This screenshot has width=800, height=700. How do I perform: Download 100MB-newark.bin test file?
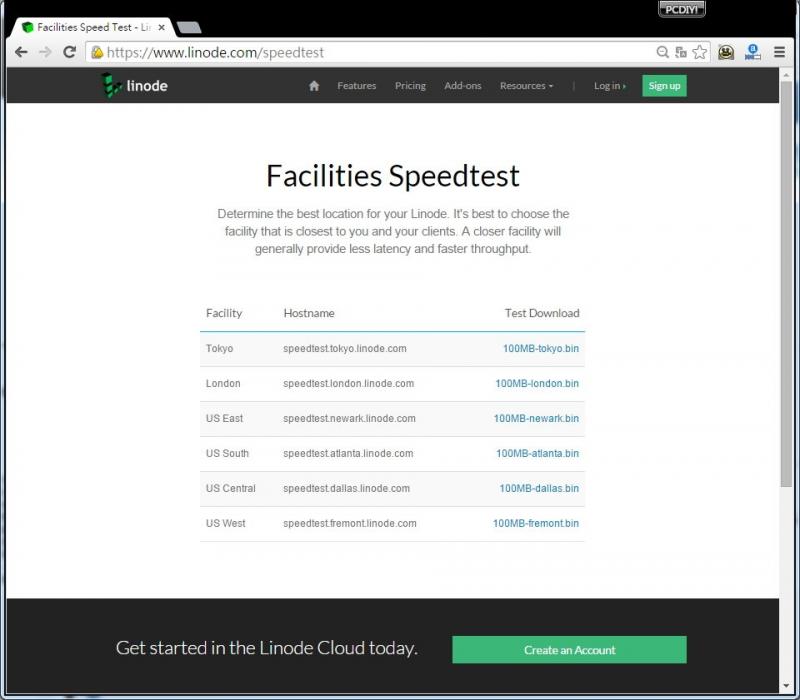(536, 418)
